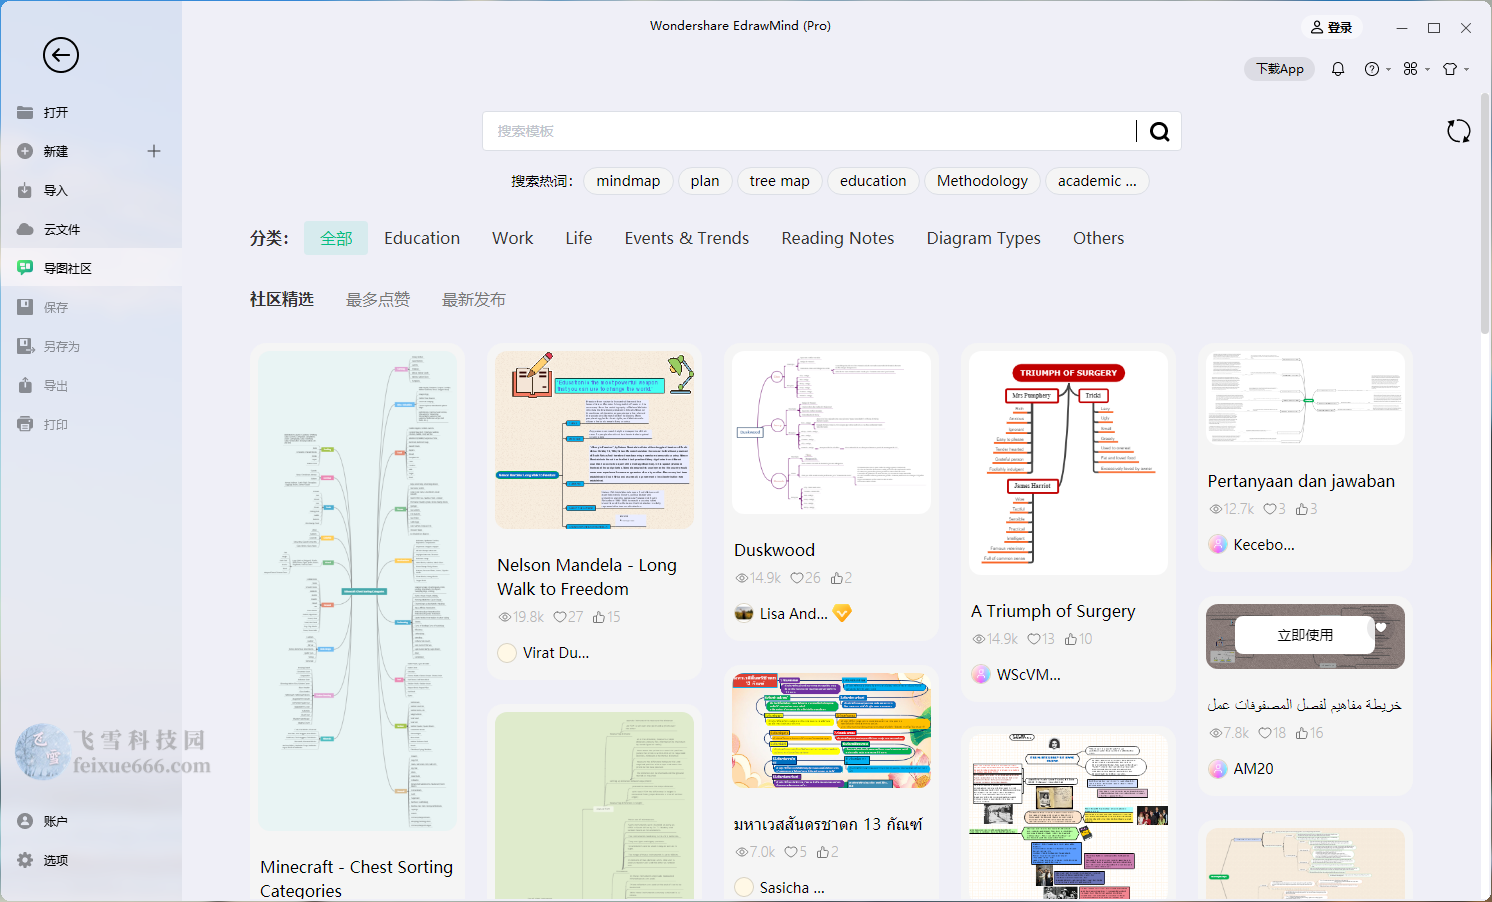Open the Thai 13-chapter colorful thumbnail

coord(831,730)
